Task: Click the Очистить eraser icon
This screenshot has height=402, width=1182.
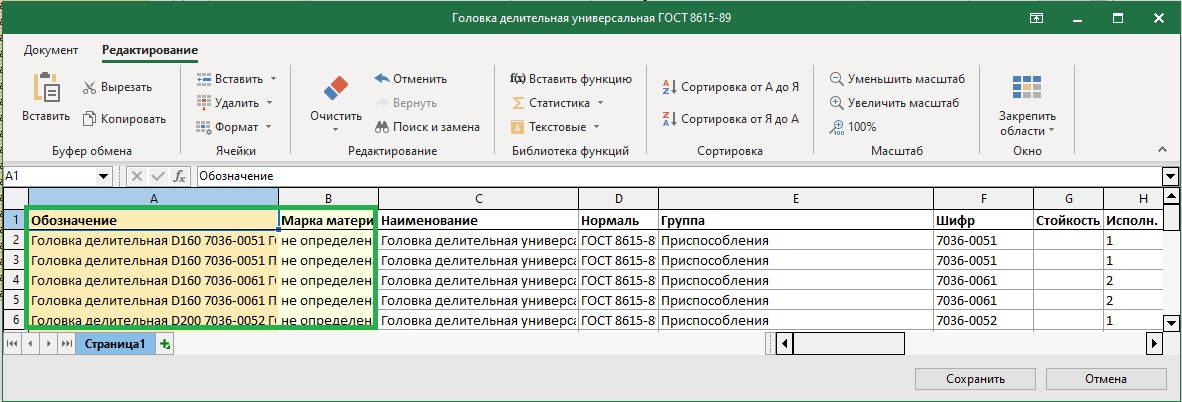Action: pyautogui.click(x=335, y=87)
